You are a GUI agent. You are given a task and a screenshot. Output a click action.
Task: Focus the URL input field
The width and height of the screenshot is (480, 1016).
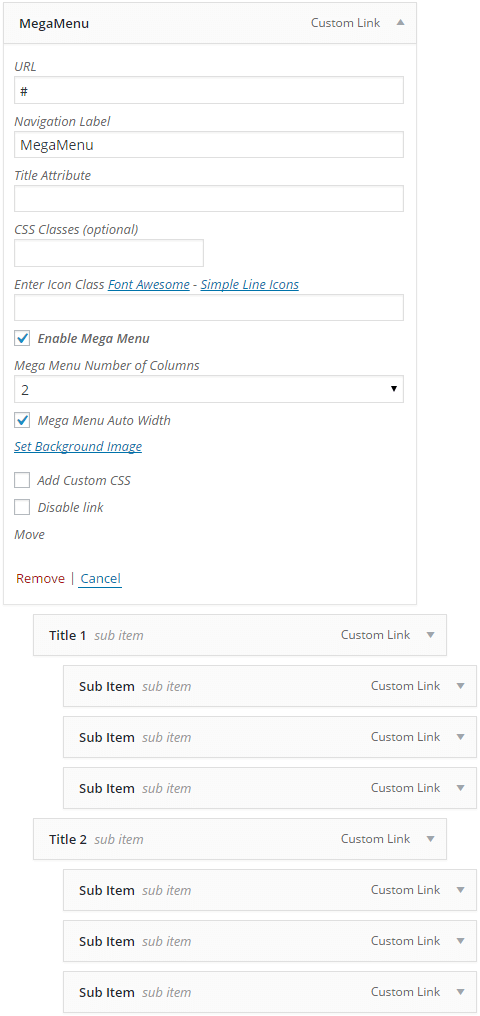[209, 91]
